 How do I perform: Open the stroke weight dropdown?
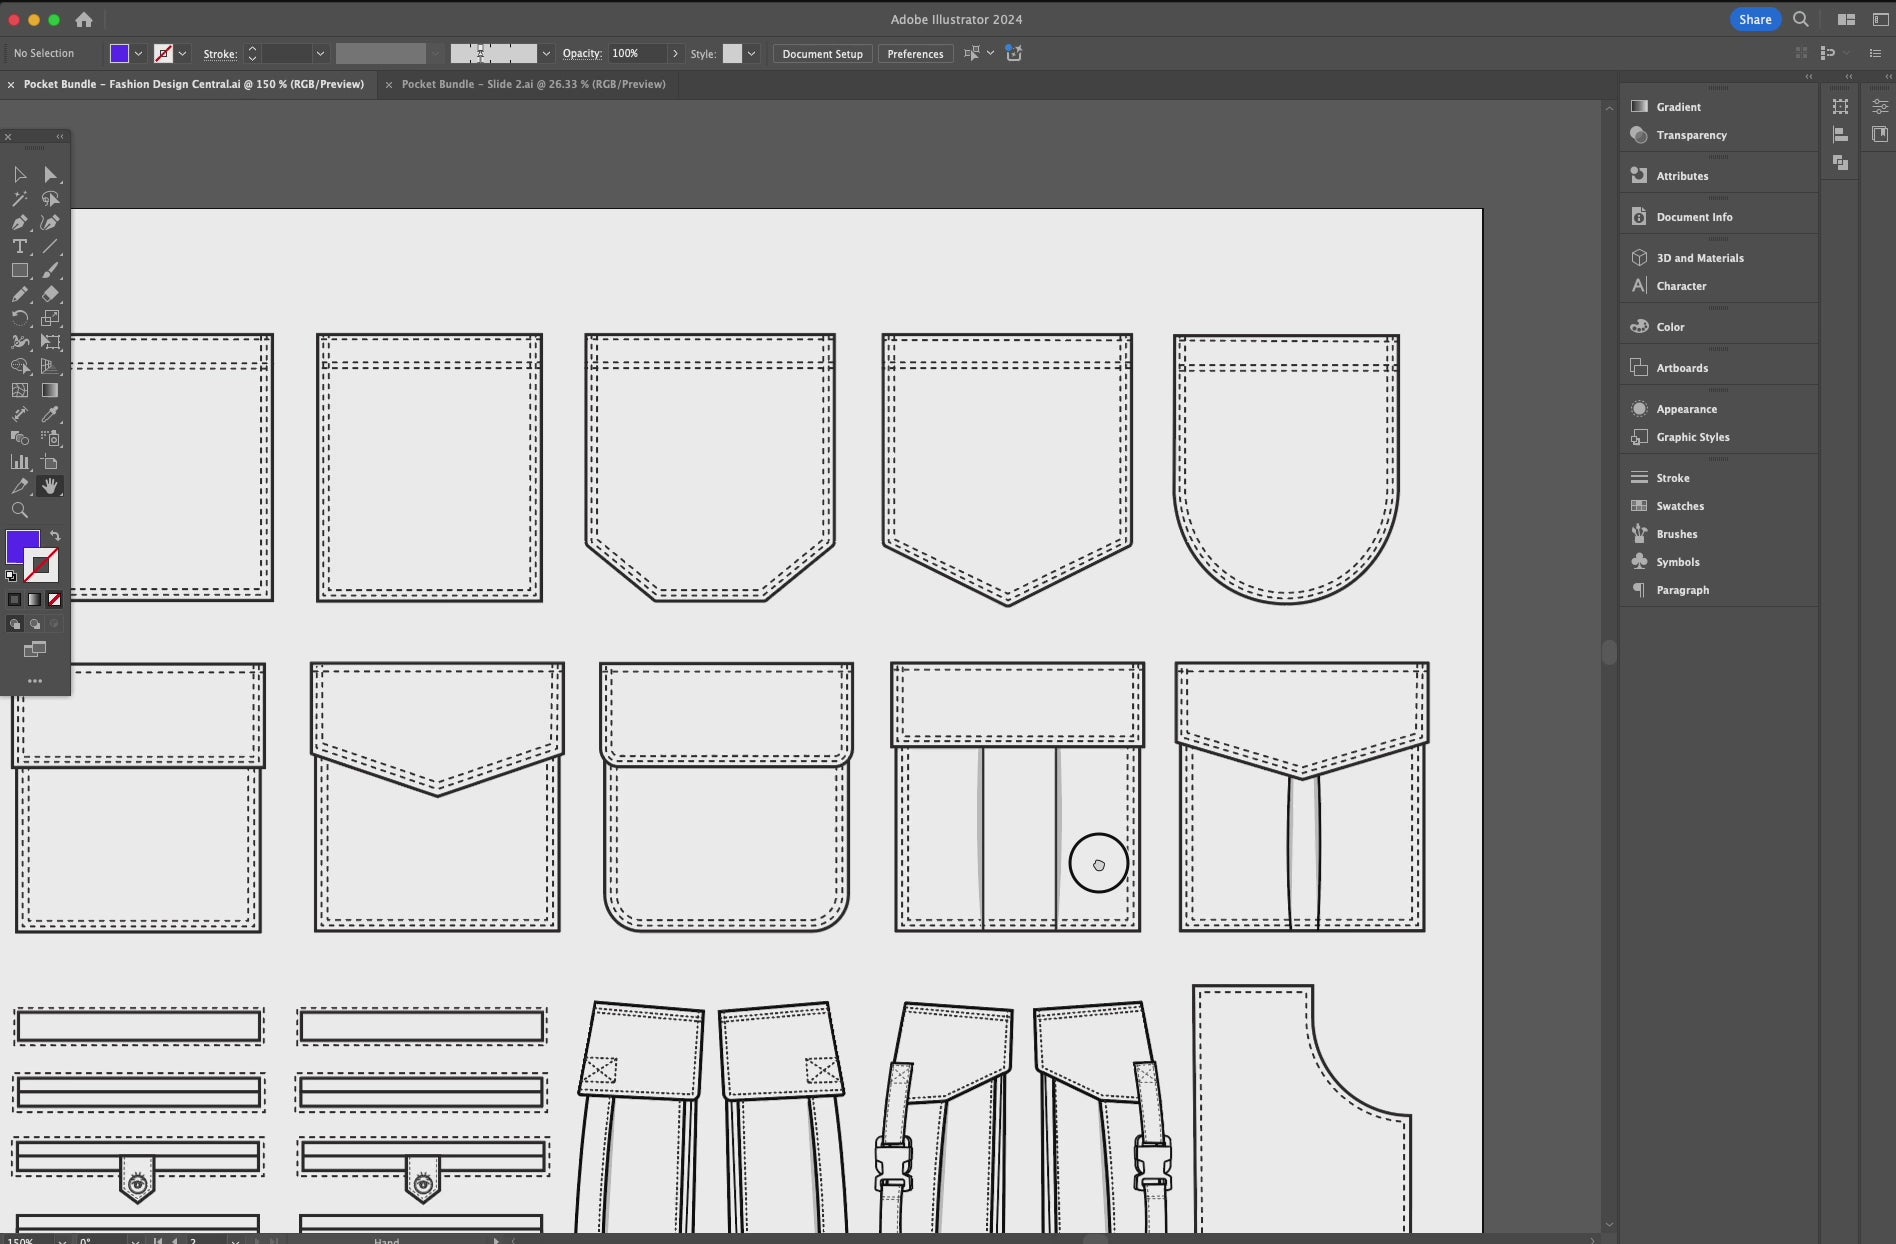coord(320,54)
